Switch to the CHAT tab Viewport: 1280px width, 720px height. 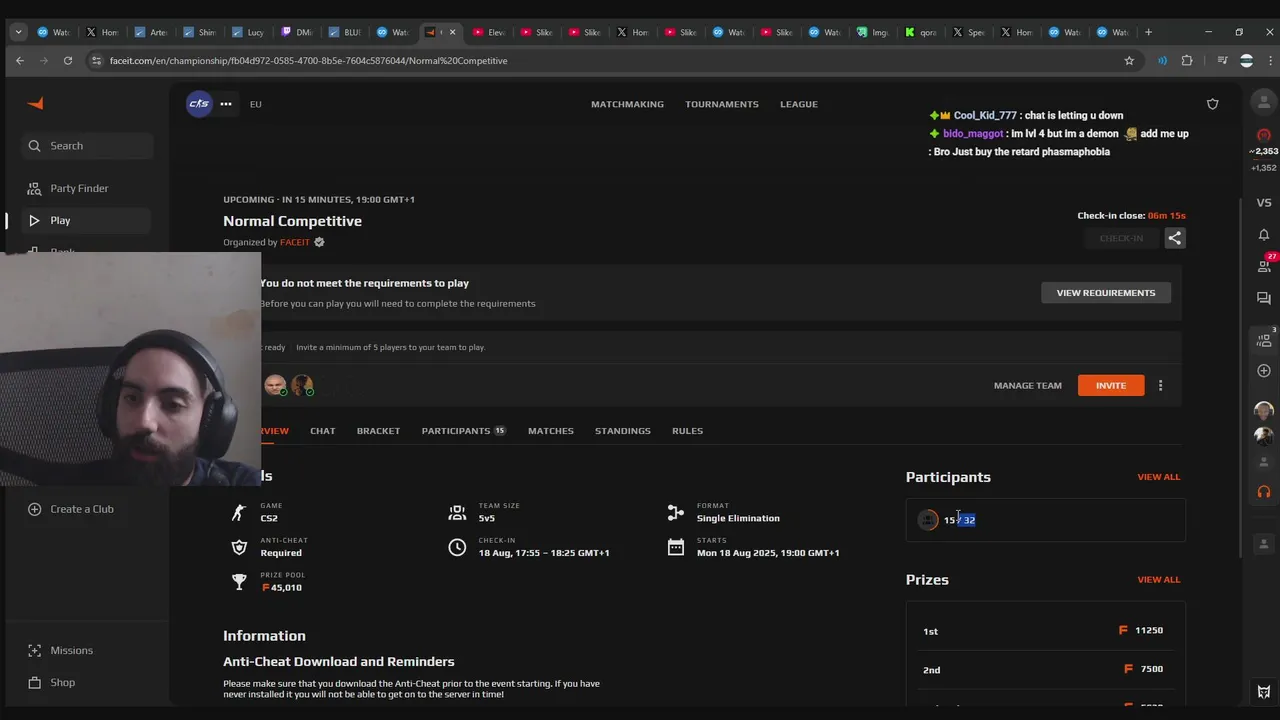pyautogui.click(x=322, y=431)
